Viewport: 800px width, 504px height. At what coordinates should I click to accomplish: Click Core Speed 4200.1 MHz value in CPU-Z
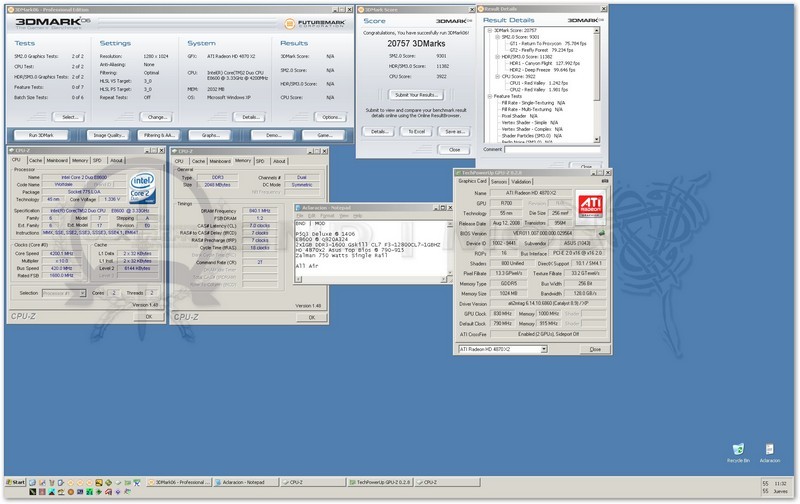[61, 254]
